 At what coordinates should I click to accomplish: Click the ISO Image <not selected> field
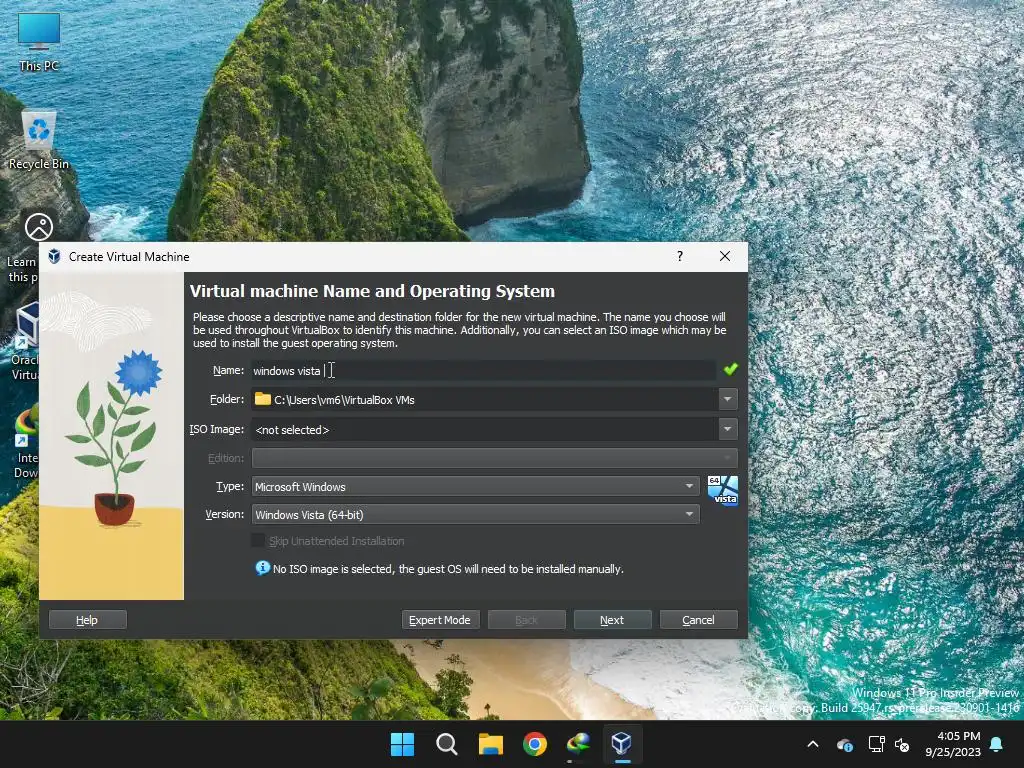coord(484,429)
